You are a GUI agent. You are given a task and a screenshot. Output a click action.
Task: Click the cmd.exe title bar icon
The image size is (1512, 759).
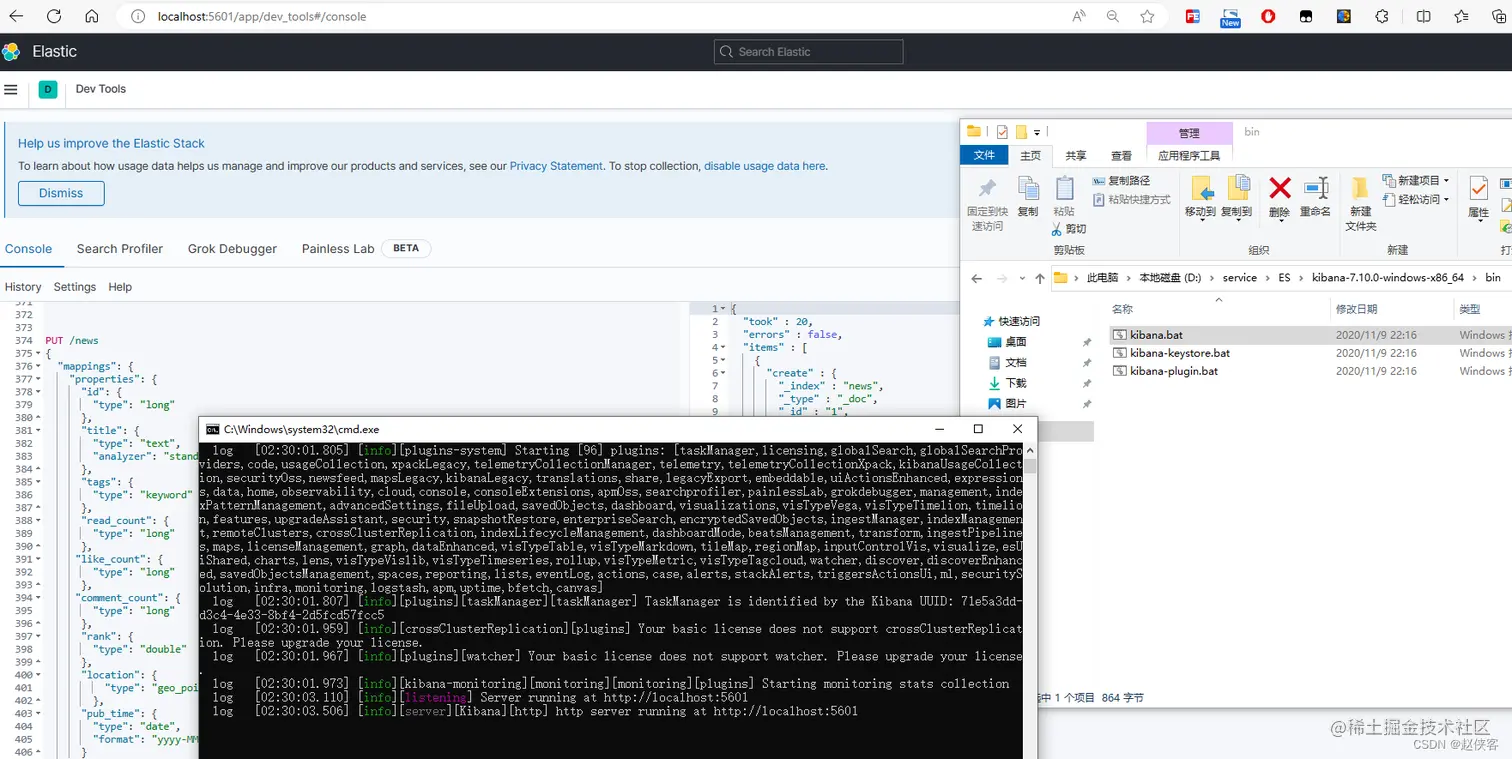(x=212, y=429)
